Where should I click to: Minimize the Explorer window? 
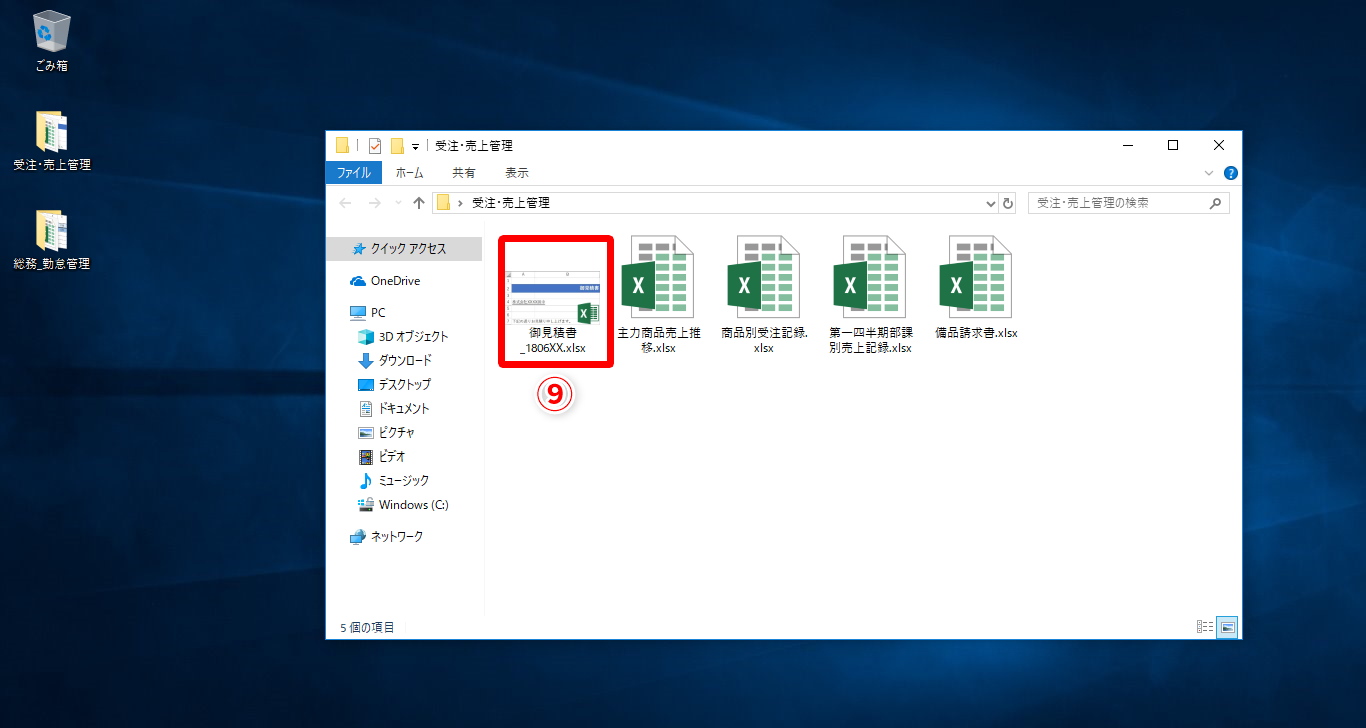point(1127,145)
